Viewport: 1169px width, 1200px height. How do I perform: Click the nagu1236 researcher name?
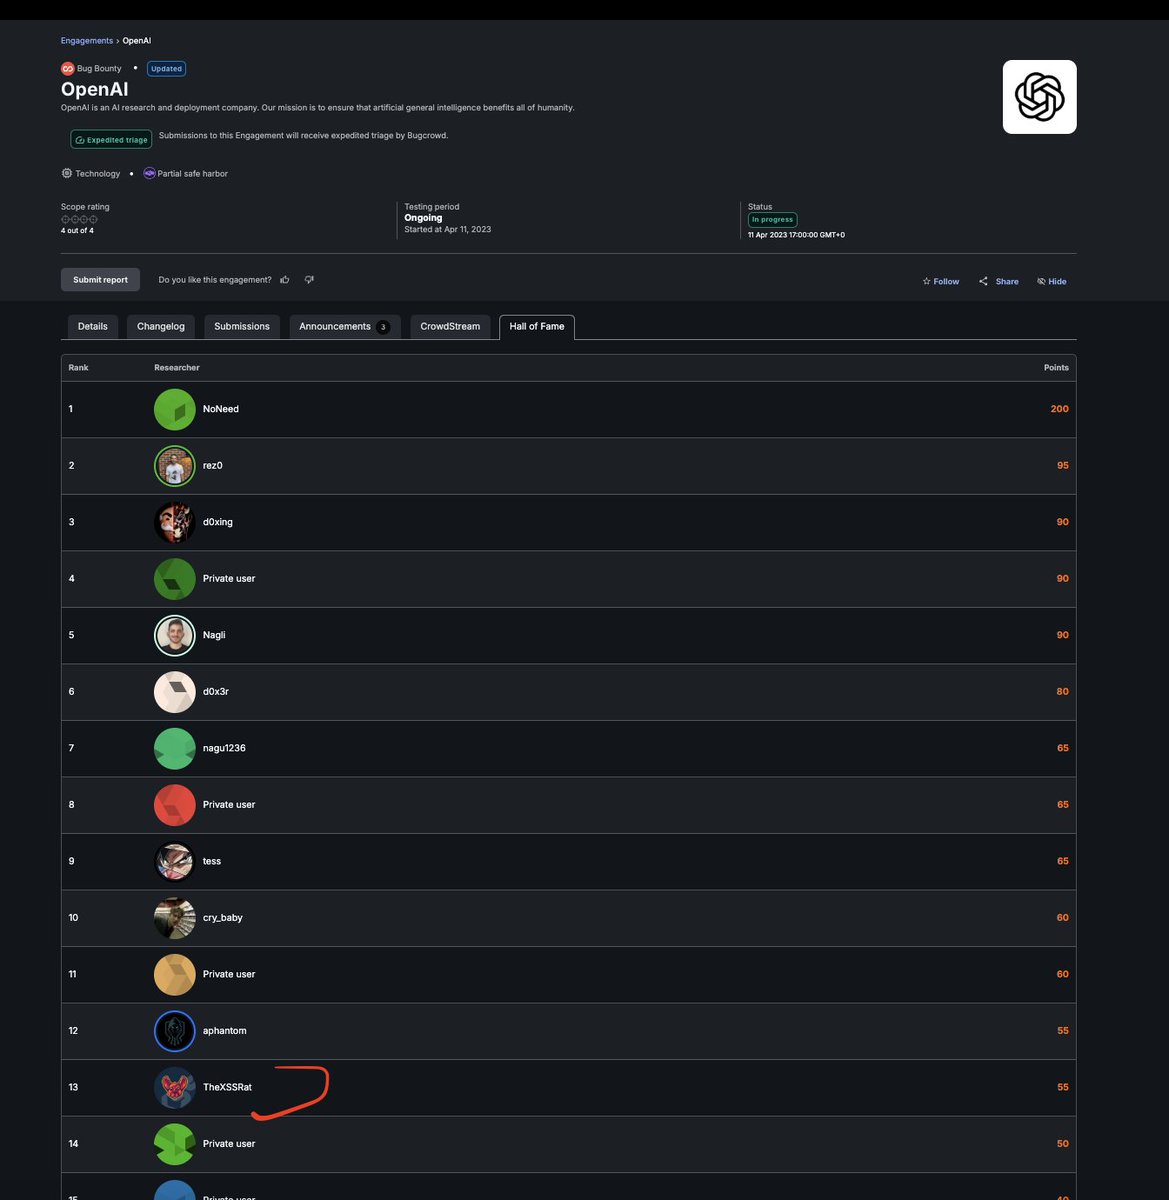click(x=224, y=748)
